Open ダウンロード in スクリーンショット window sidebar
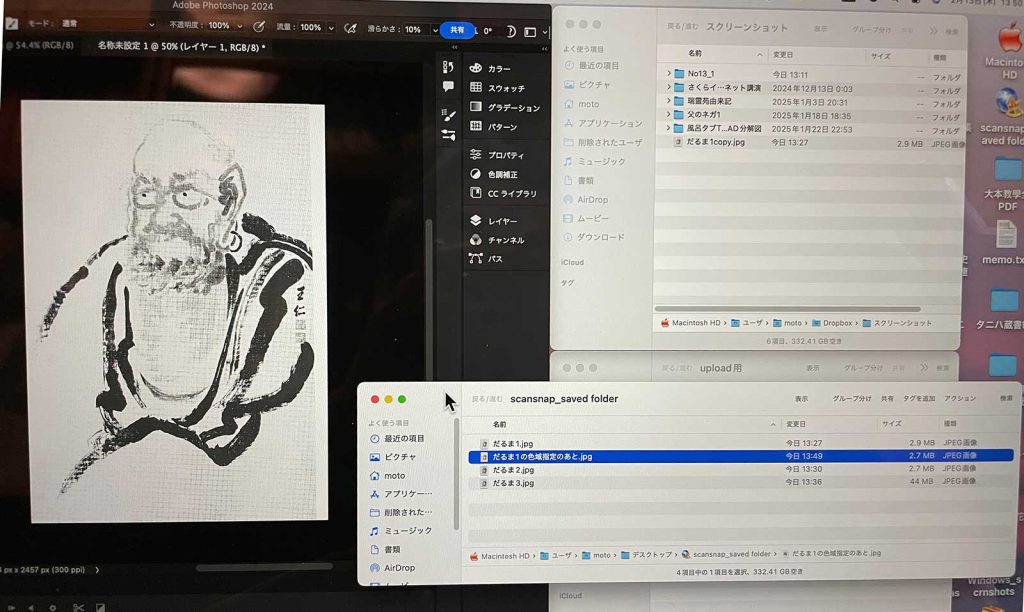Screen dimensions: 1024x612 [x=601, y=237]
